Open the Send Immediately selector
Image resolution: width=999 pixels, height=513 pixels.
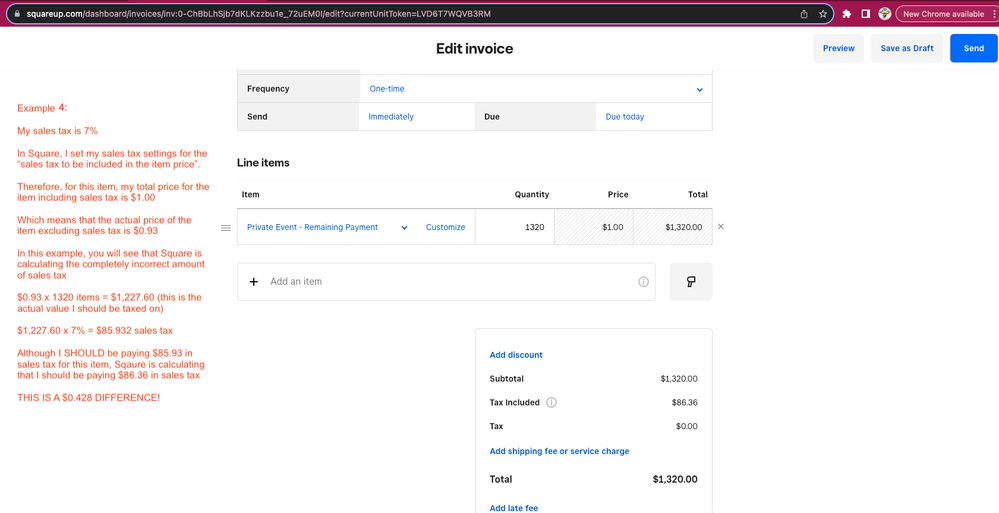[x=416, y=117]
